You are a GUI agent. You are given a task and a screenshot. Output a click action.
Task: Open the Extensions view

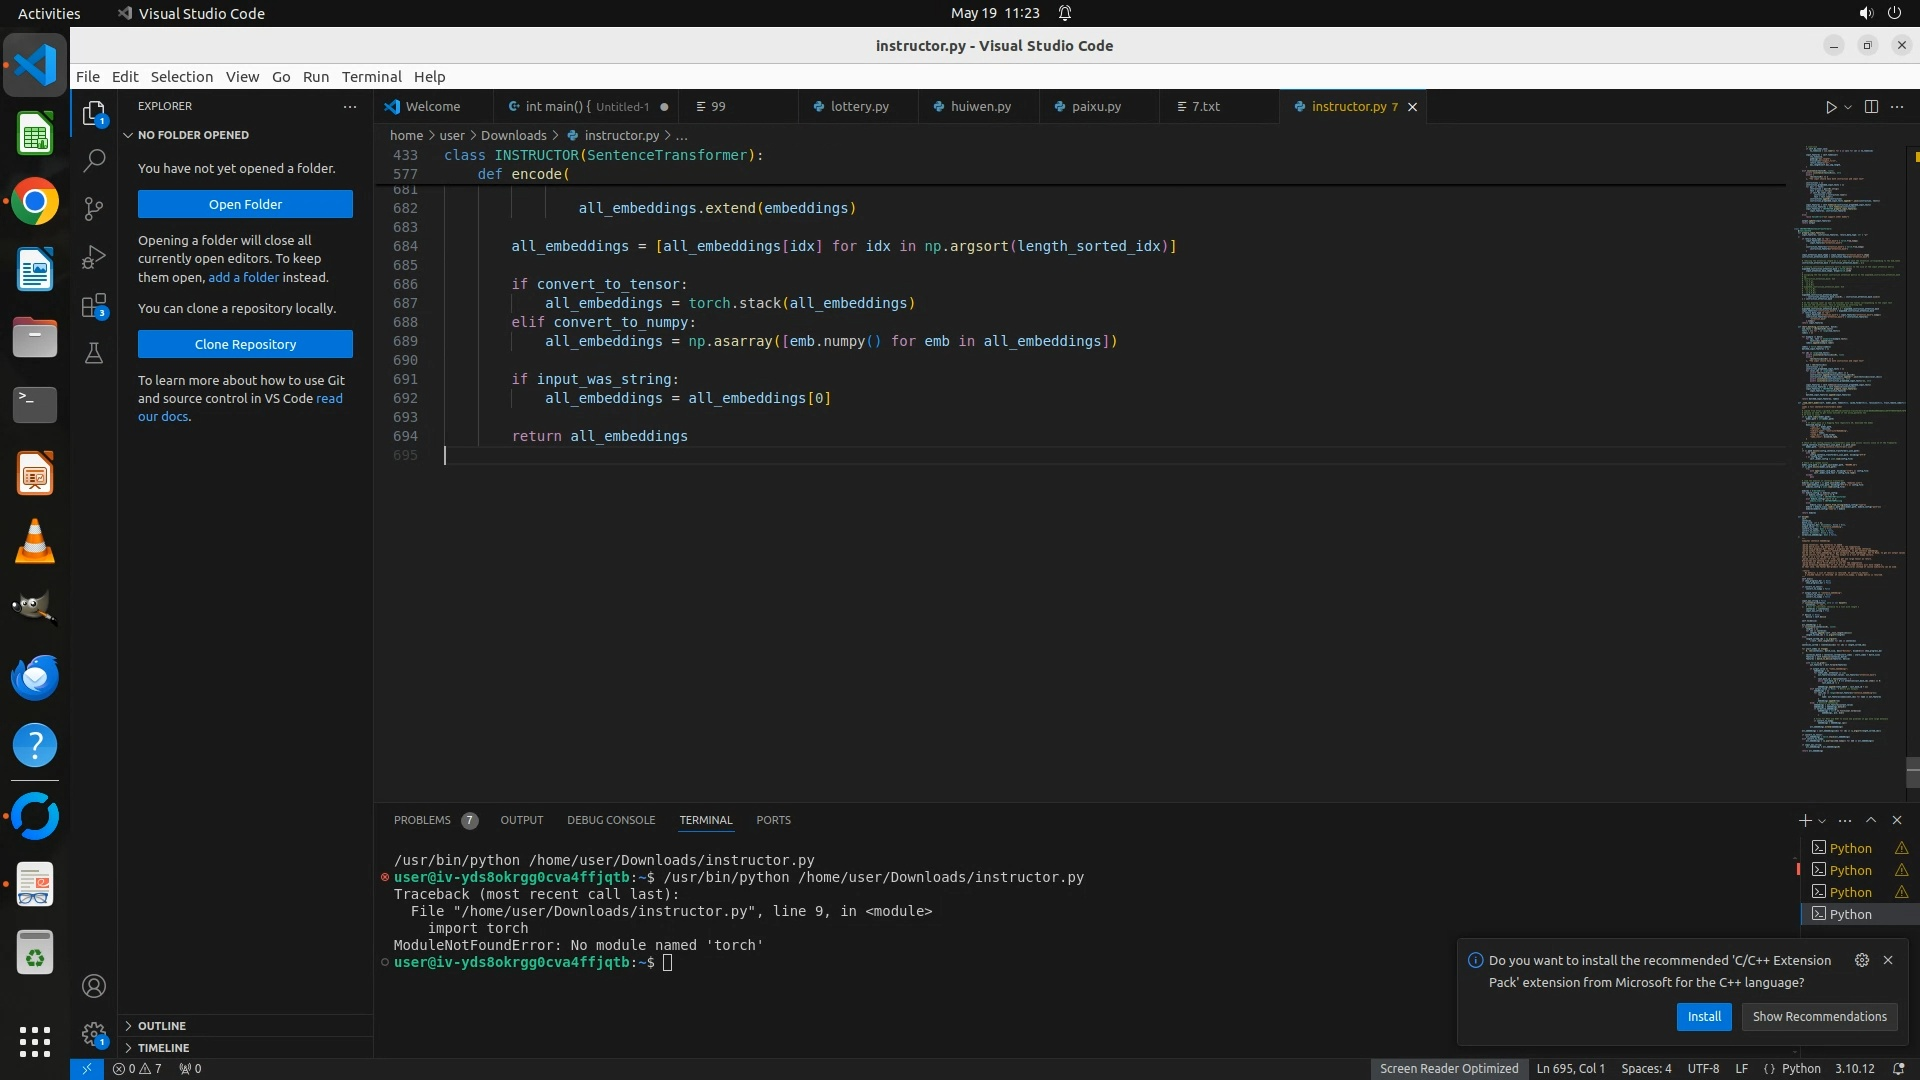(94, 306)
